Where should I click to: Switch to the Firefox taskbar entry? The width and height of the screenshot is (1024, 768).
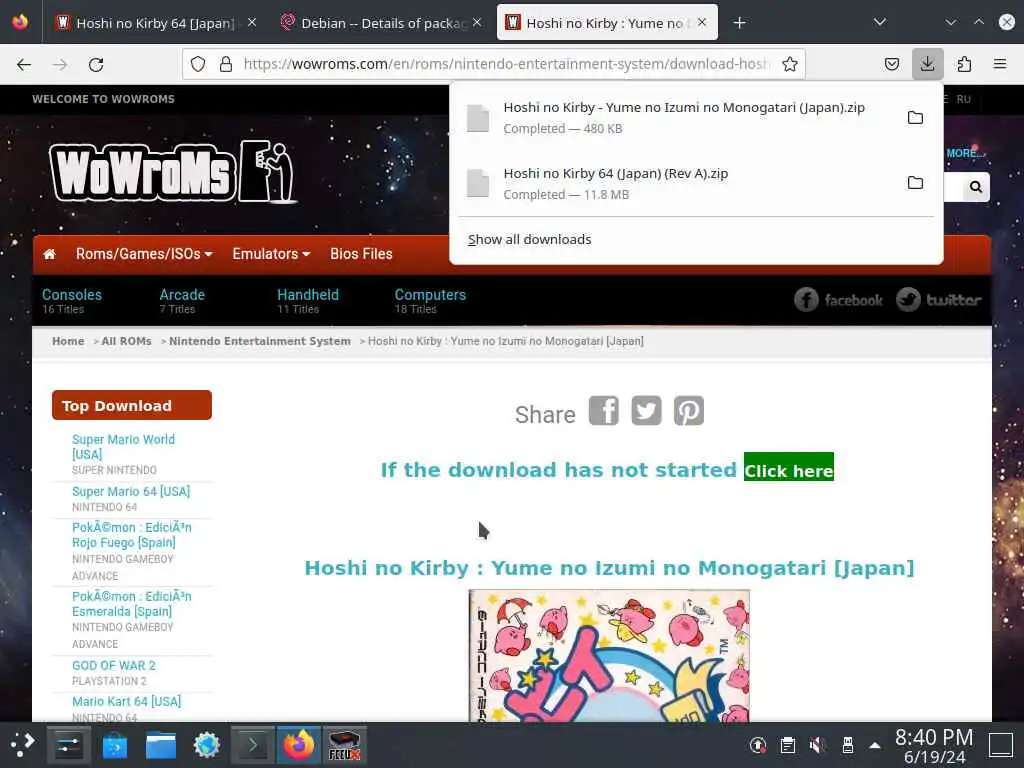point(298,744)
